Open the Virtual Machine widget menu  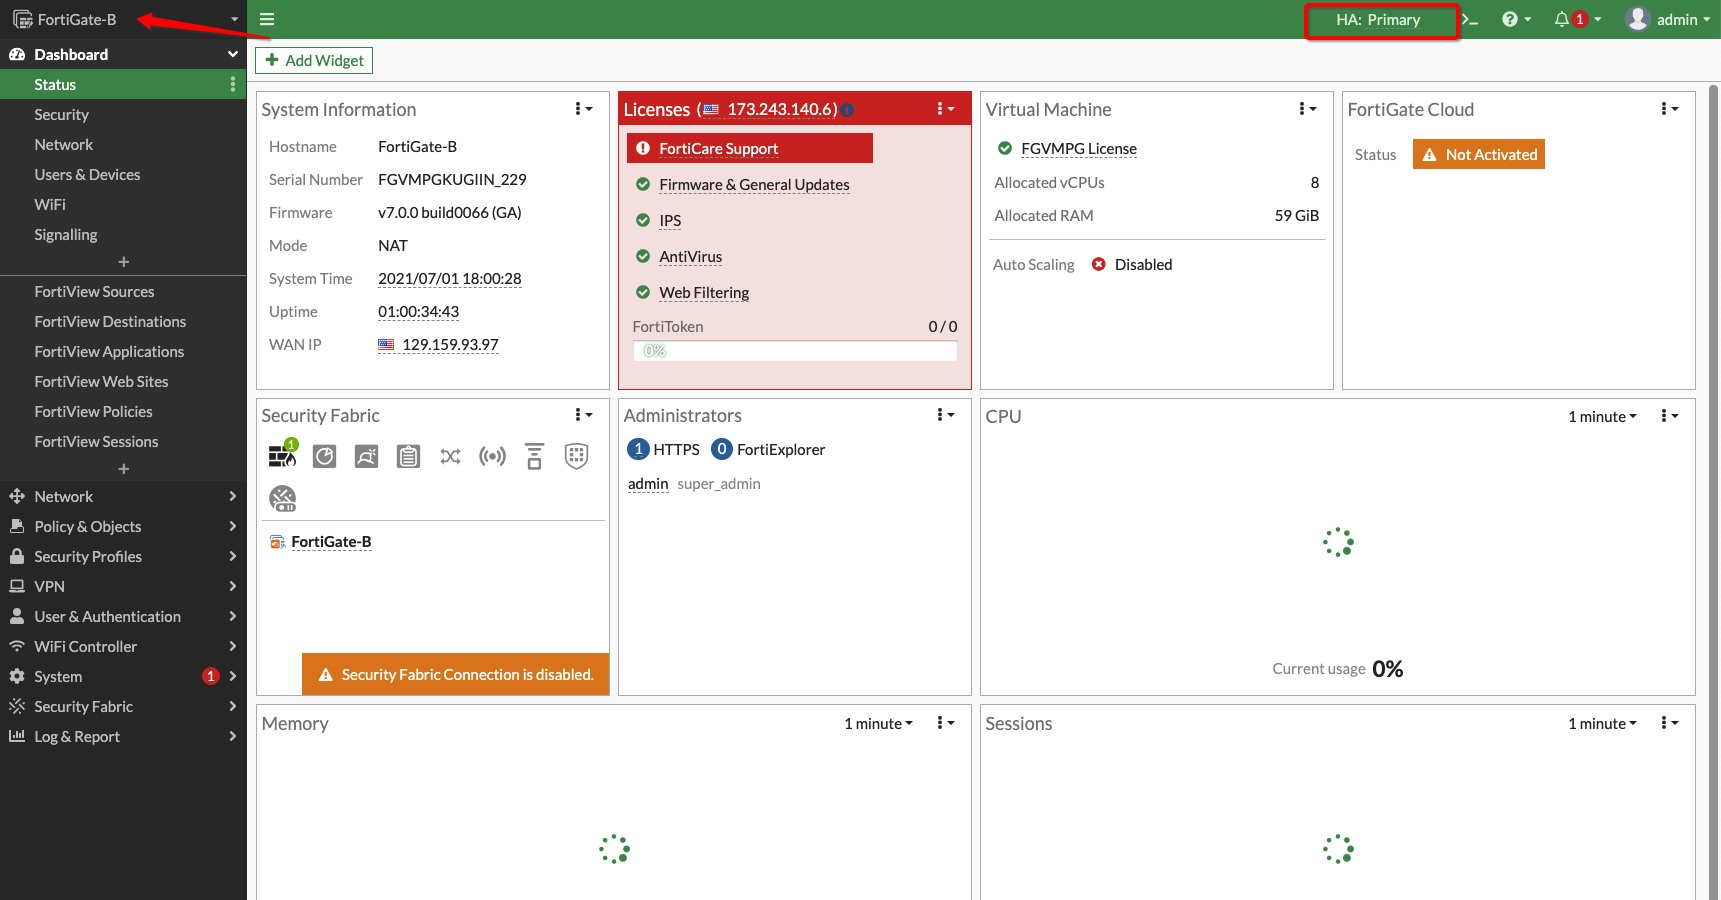1308,109
